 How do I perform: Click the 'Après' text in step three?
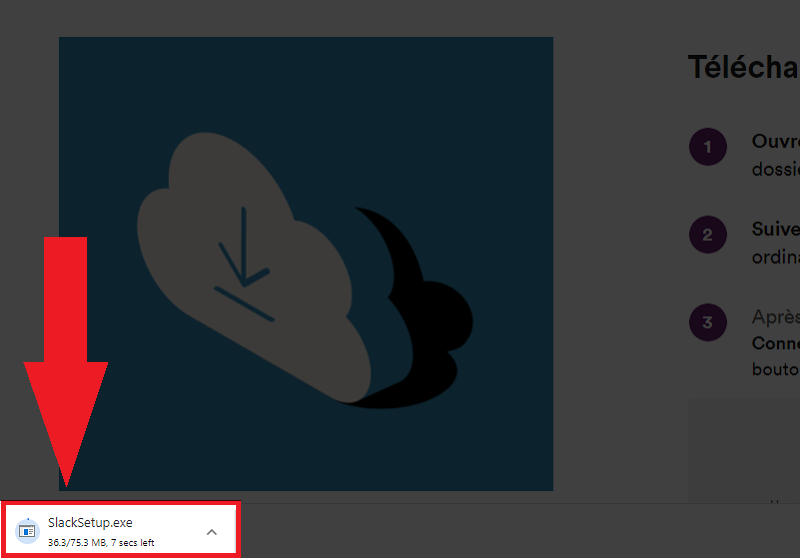(775, 317)
